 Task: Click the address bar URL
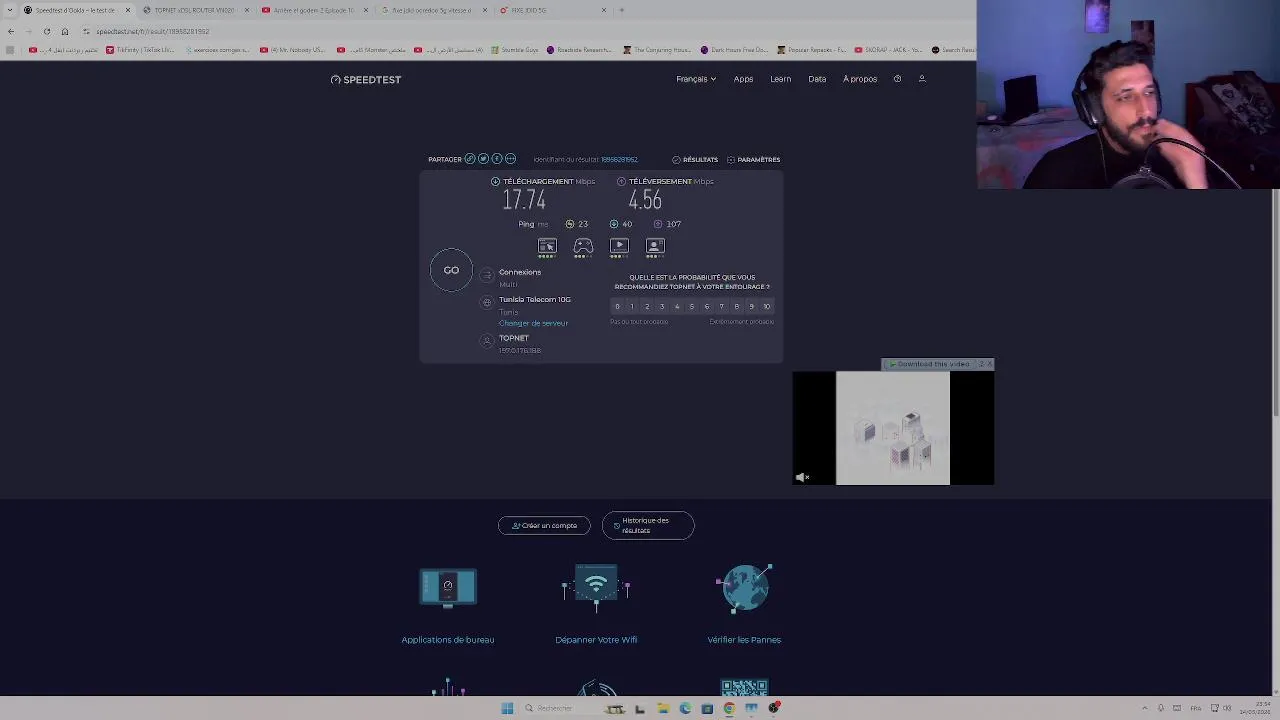click(153, 31)
